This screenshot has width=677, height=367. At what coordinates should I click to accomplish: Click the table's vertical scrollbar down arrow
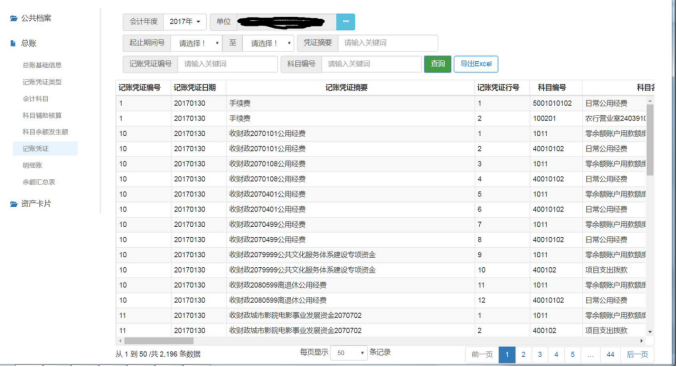[x=650, y=332]
